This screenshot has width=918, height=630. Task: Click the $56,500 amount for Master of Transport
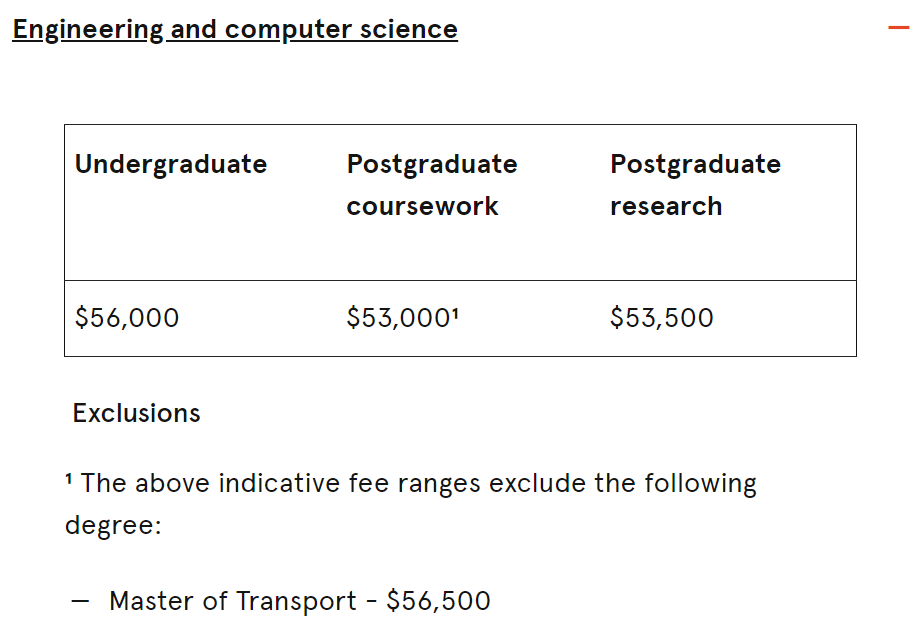pos(439,601)
